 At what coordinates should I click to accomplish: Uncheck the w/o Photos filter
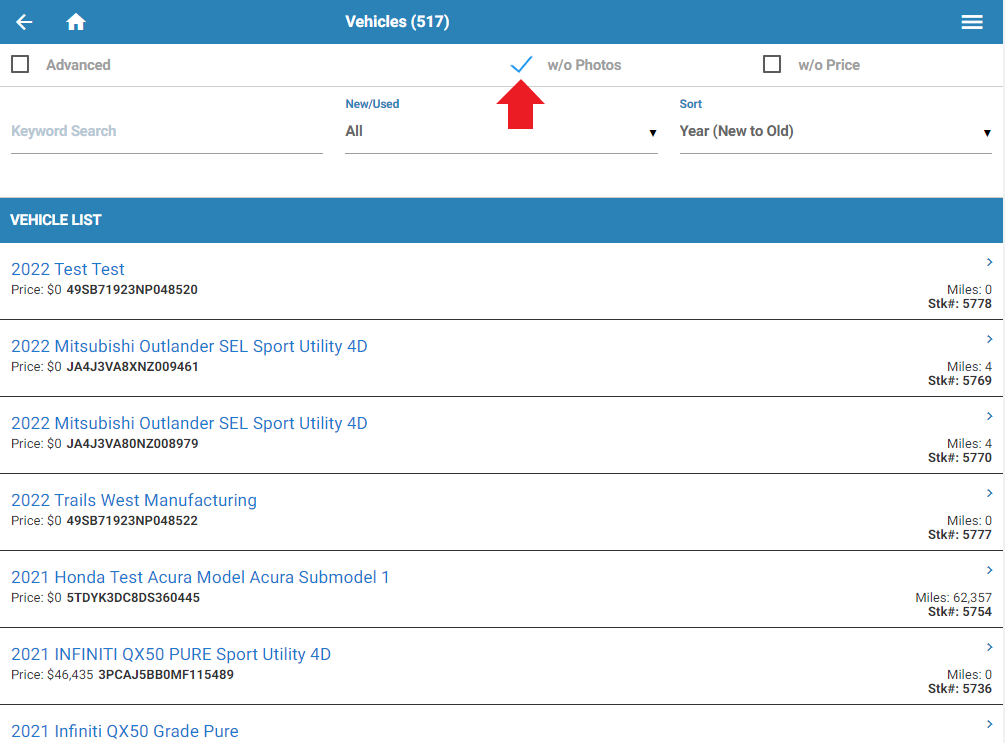pos(521,64)
